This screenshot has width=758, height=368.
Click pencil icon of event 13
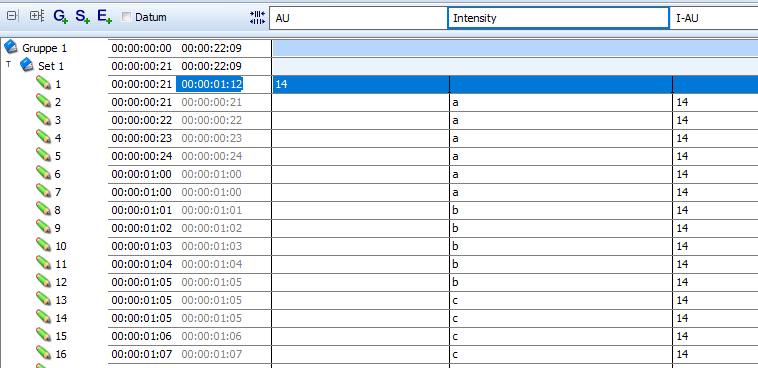tap(44, 299)
